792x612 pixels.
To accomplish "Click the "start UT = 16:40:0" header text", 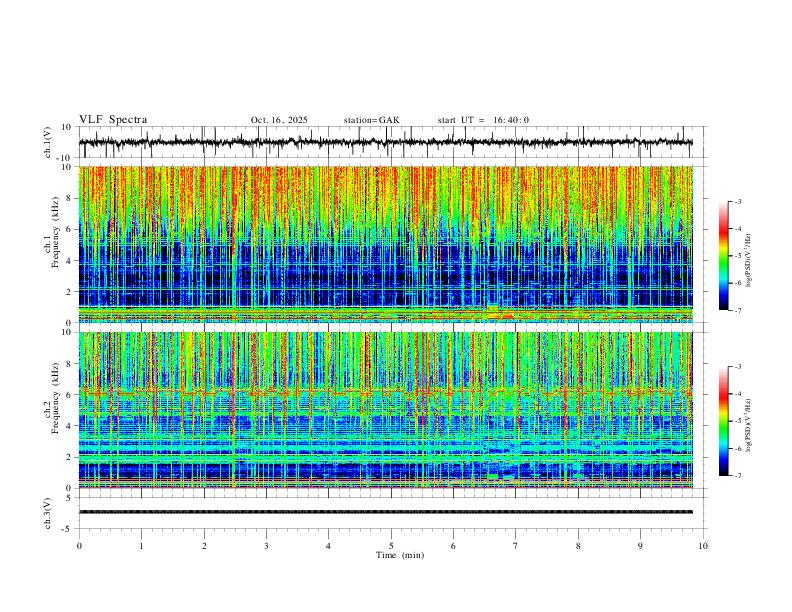I will (x=483, y=120).
